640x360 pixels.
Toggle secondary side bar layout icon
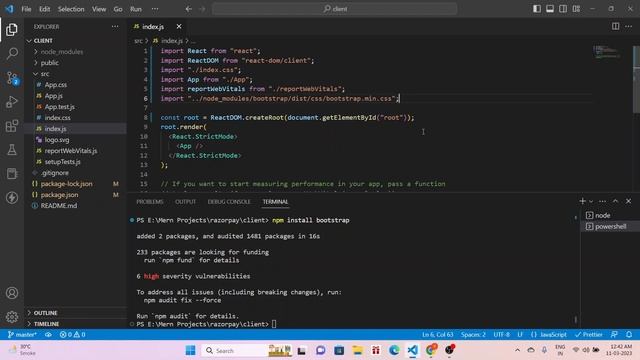coord(563,9)
